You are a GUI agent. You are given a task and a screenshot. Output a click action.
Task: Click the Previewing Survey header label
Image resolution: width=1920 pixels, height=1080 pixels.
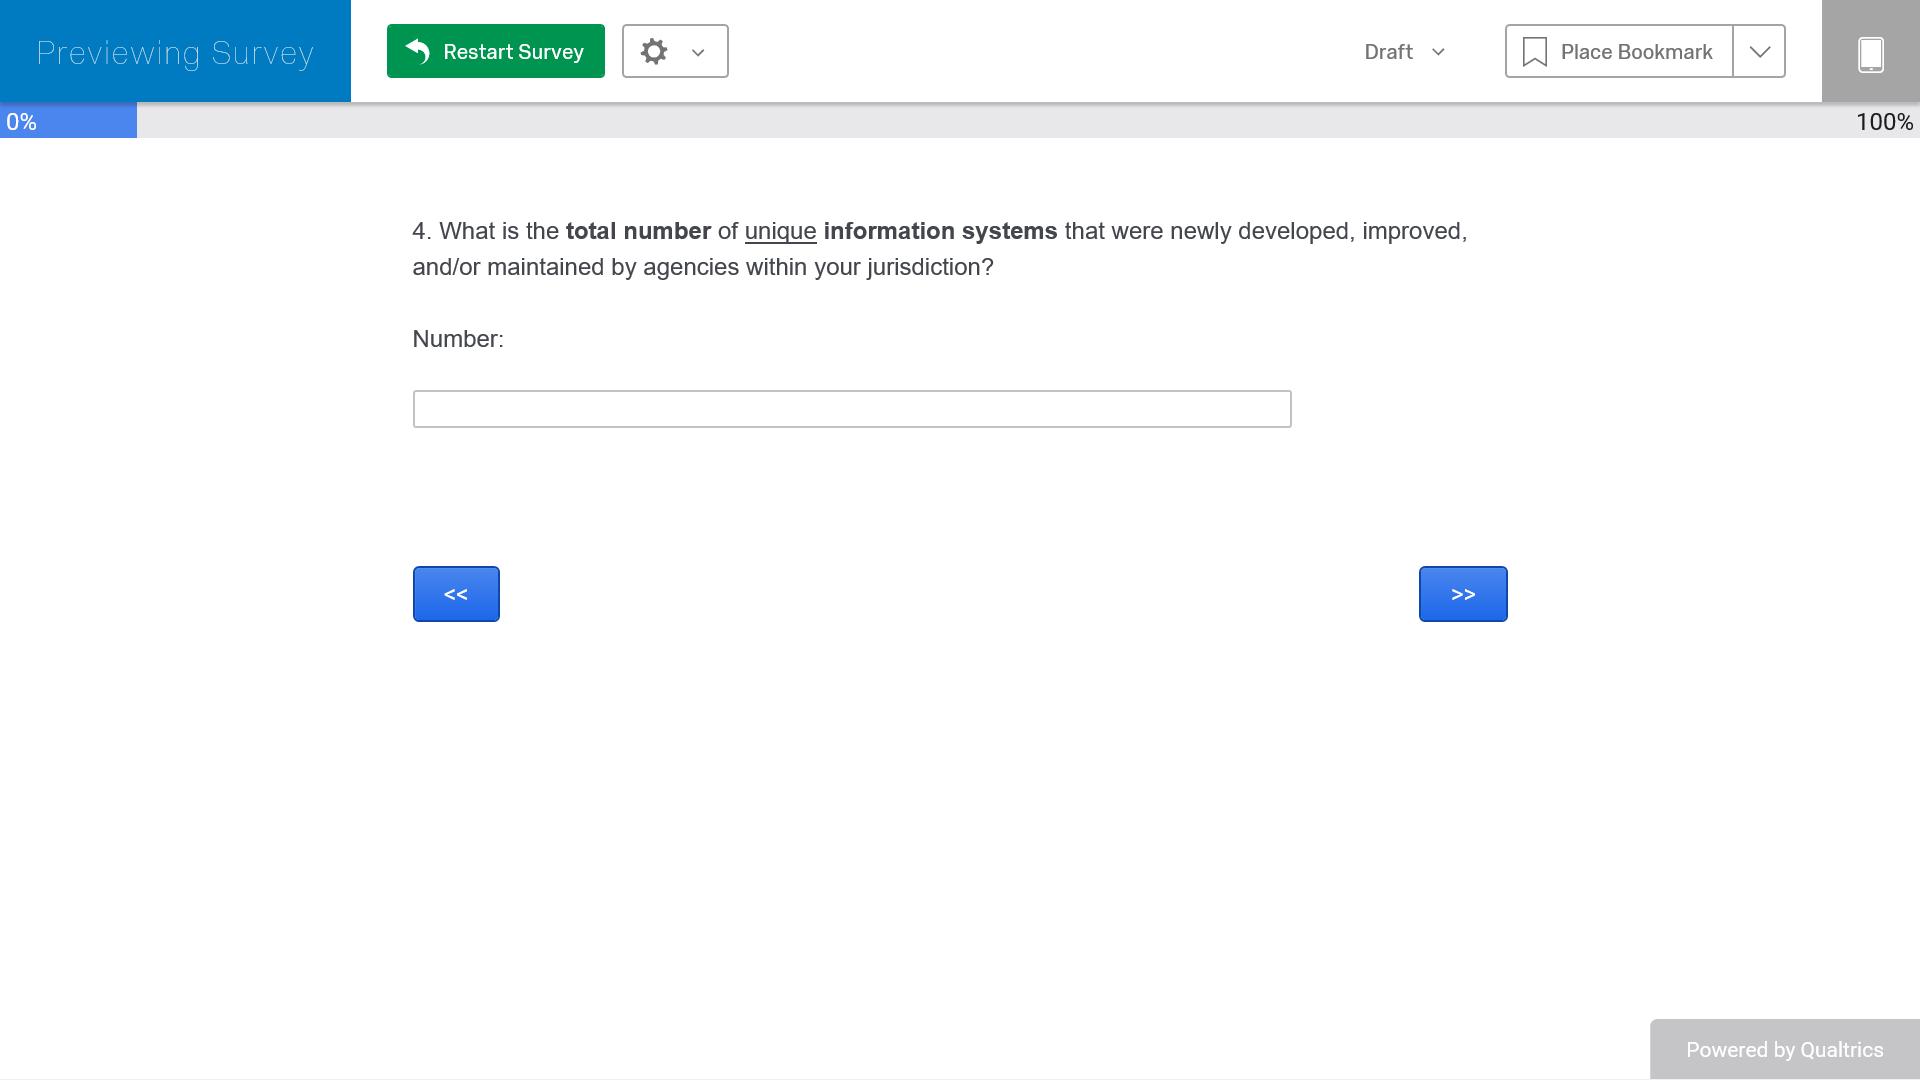coord(175,52)
